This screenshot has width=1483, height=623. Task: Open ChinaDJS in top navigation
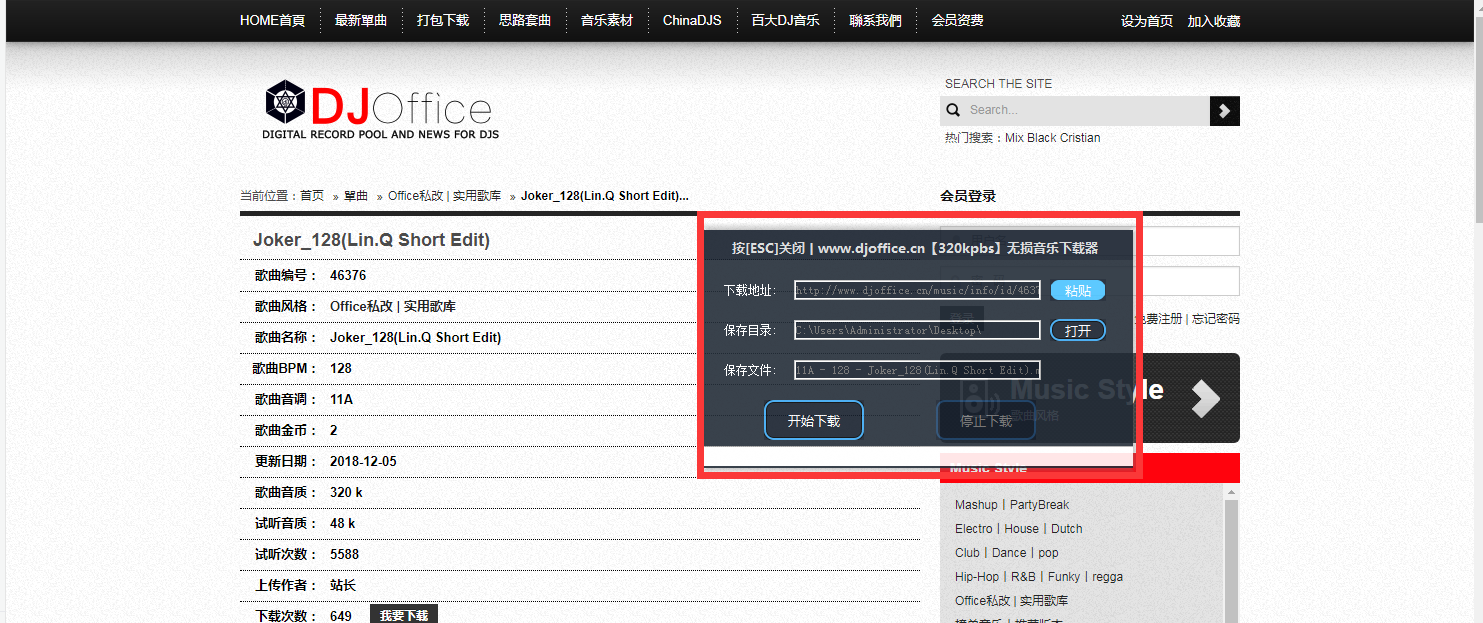(x=692, y=20)
